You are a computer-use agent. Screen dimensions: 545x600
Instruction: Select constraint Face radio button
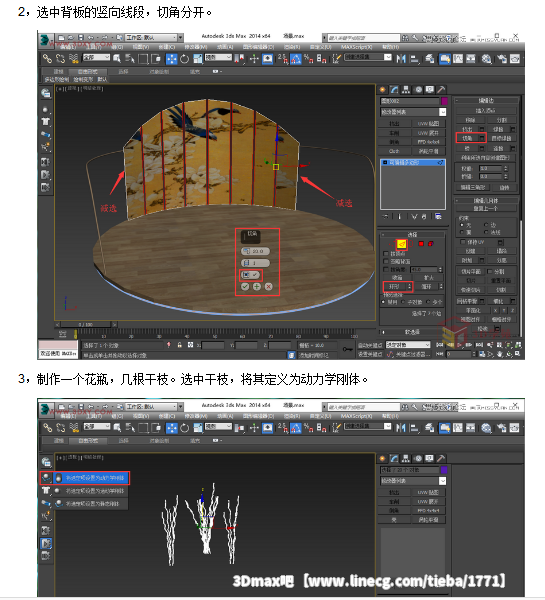(462, 232)
